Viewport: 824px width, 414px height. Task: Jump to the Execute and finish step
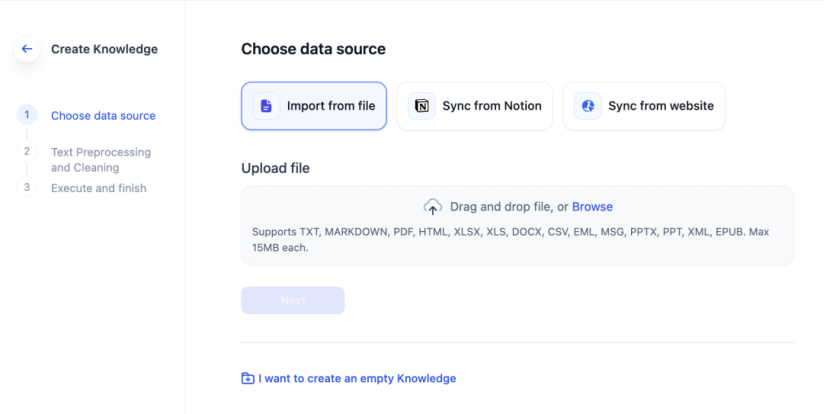tap(98, 188)
